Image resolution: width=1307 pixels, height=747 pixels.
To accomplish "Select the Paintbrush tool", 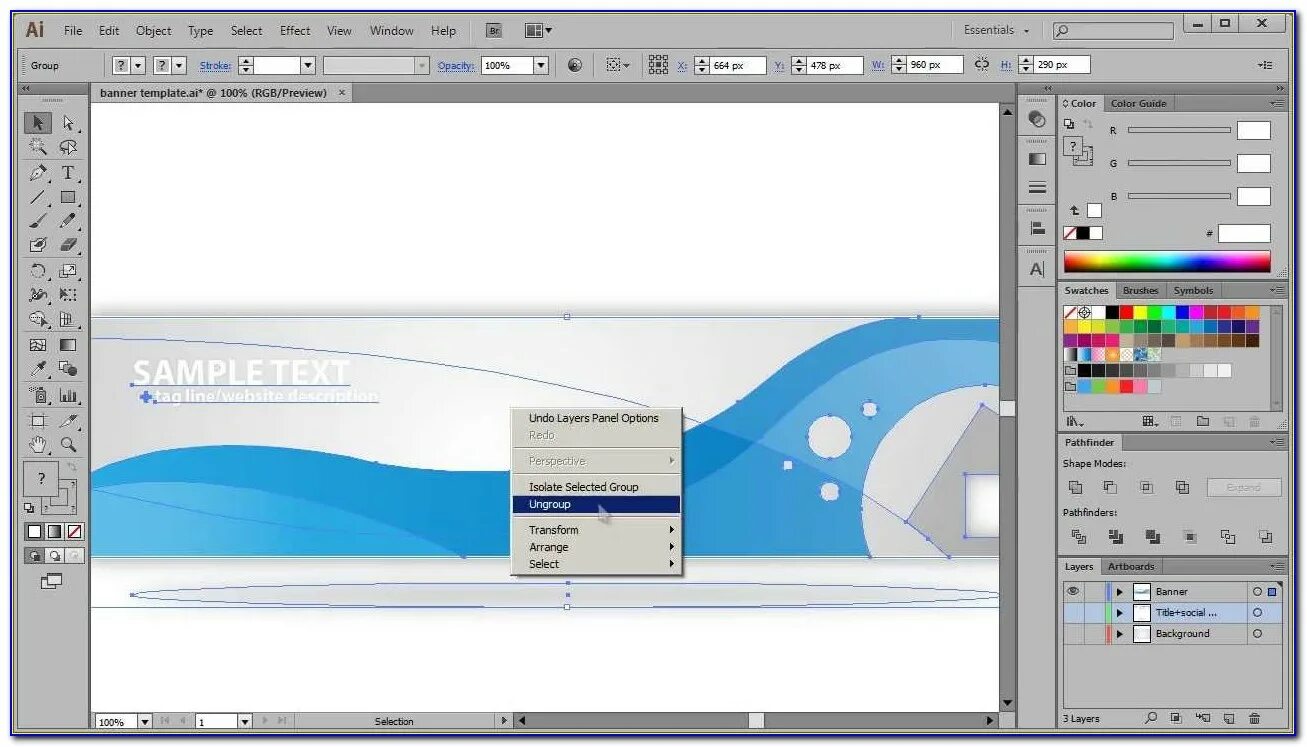I will [x=38, y=221].
